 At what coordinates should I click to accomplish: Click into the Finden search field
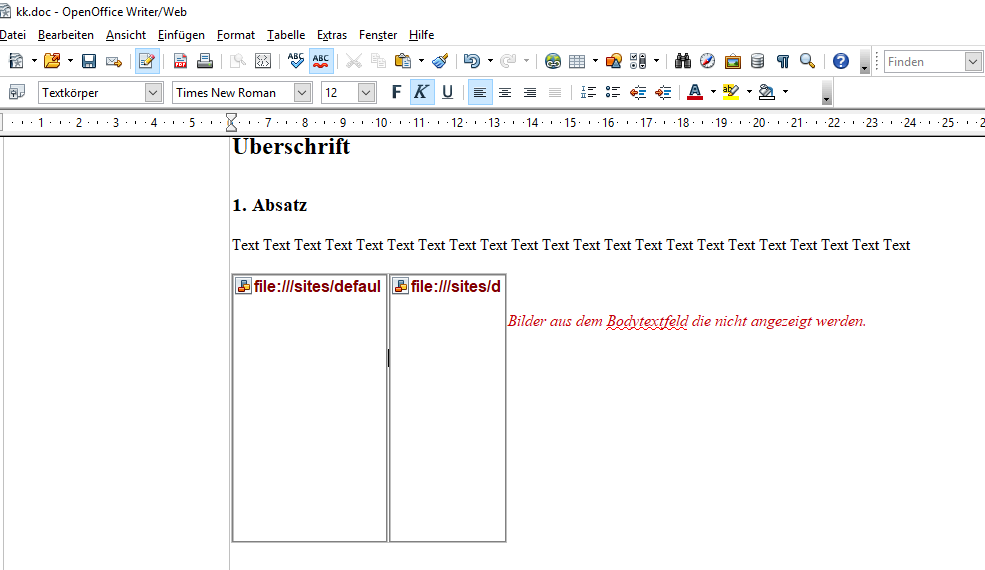coord(923,62)
